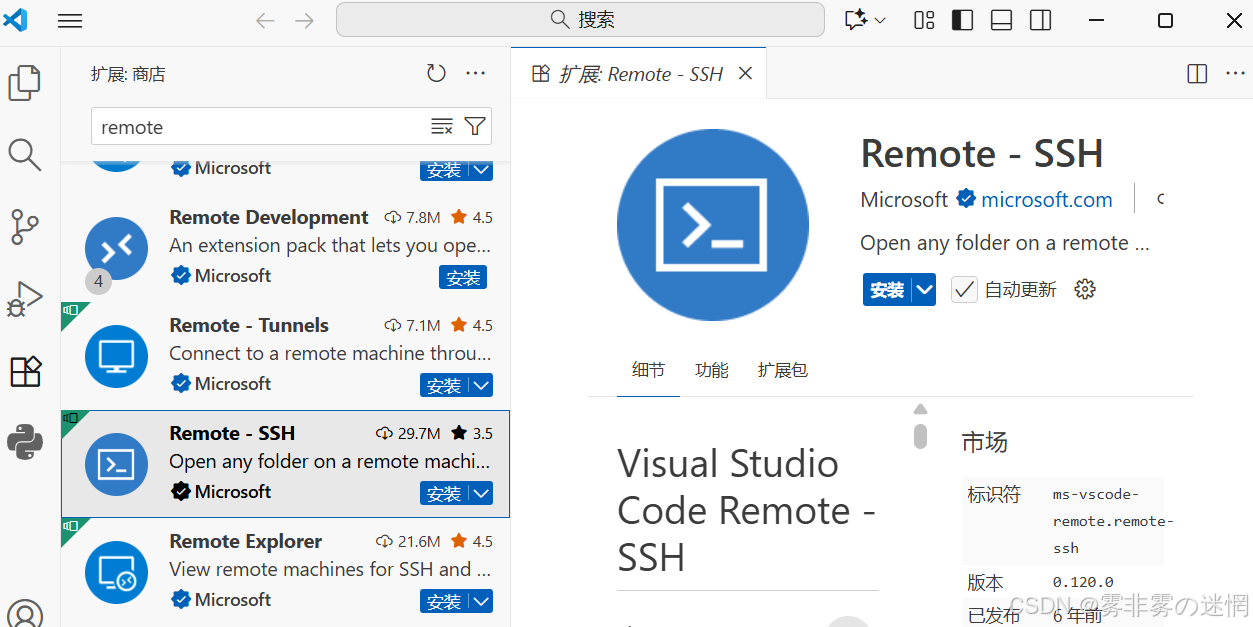Click the VS Code logo in the title bar

tap(15, 20)
